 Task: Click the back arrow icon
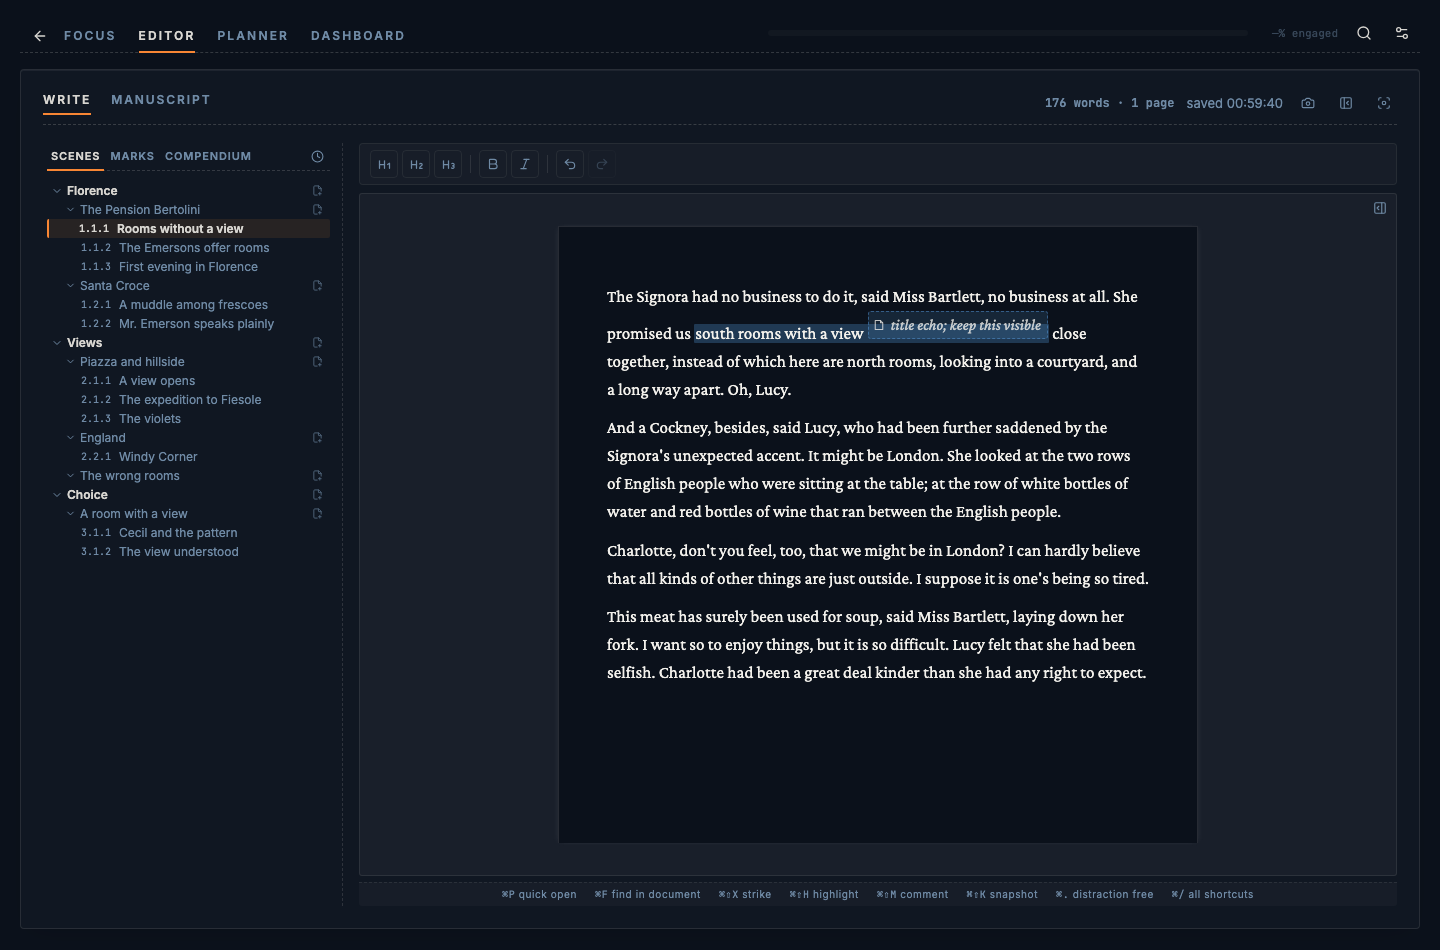coord(40,36)
